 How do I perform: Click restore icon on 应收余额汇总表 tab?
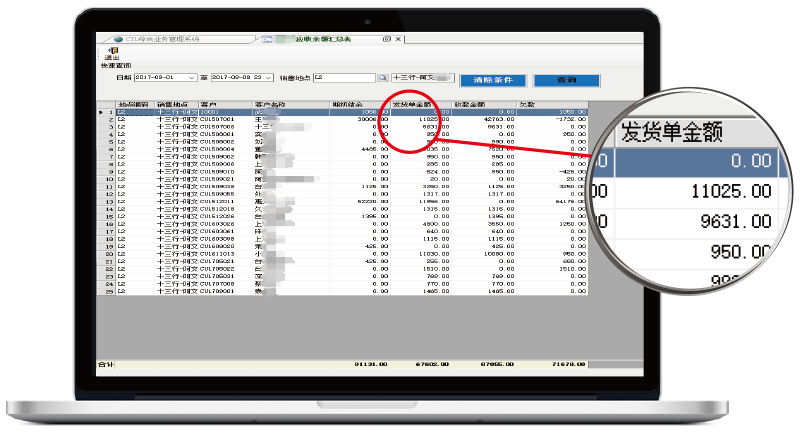tap(387, 39)
